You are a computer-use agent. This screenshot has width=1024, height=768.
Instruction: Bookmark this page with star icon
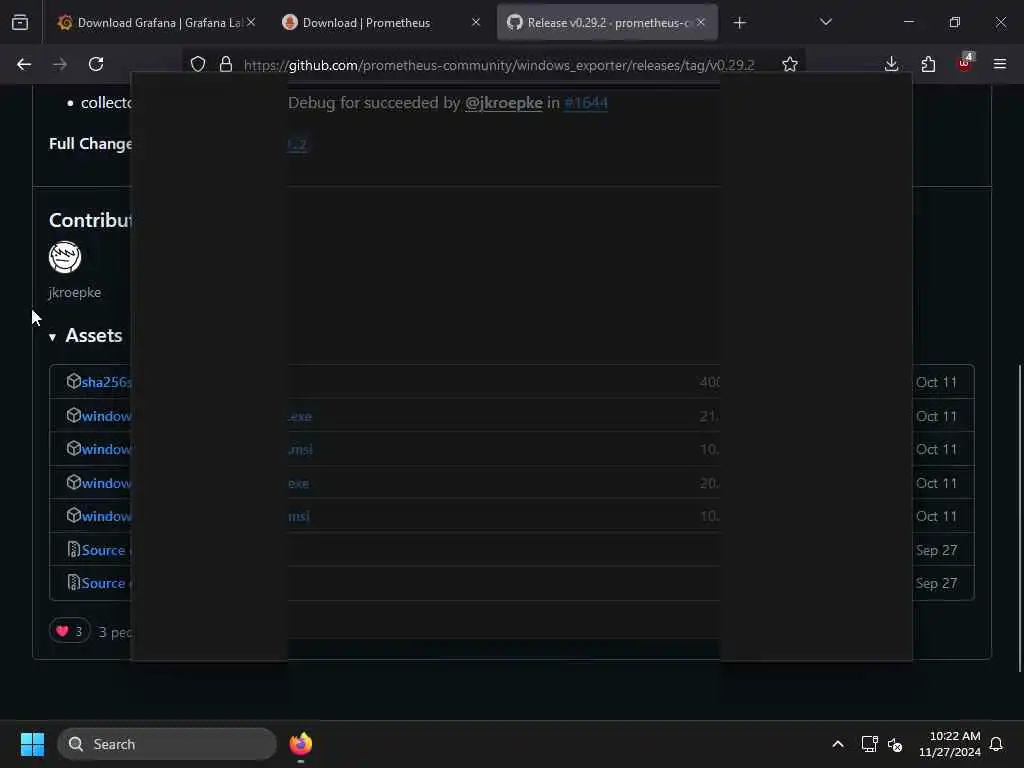click(x=790, y=64)
